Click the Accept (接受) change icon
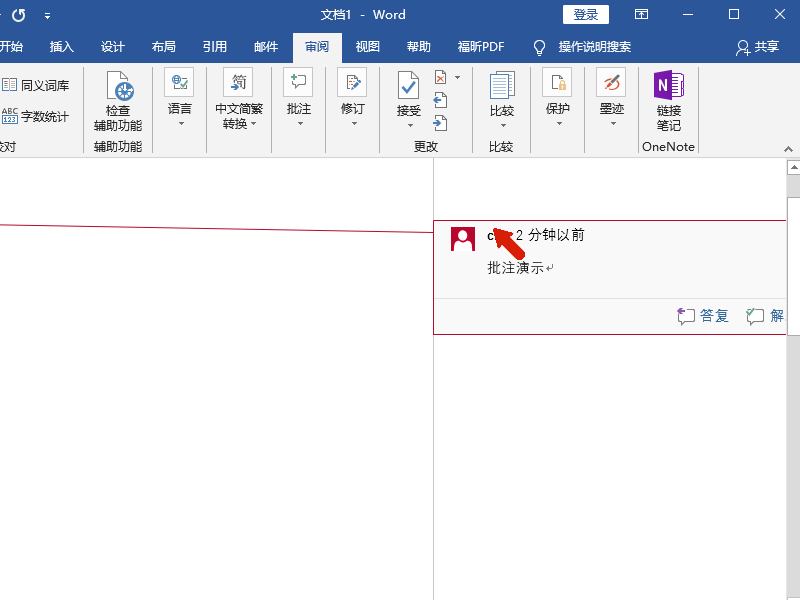Viewport: 800px width, 600px height. (408, 85)
